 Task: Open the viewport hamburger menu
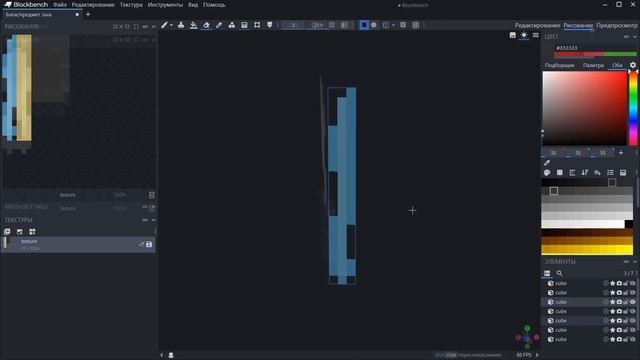(x=536, y=35)
